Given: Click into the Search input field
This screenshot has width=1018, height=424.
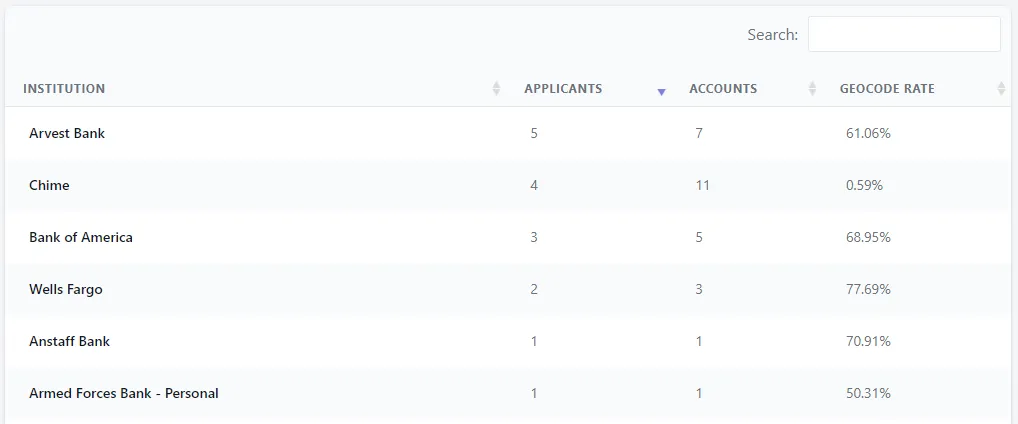Looking at the screenshot, I should [x=903, y=34].
